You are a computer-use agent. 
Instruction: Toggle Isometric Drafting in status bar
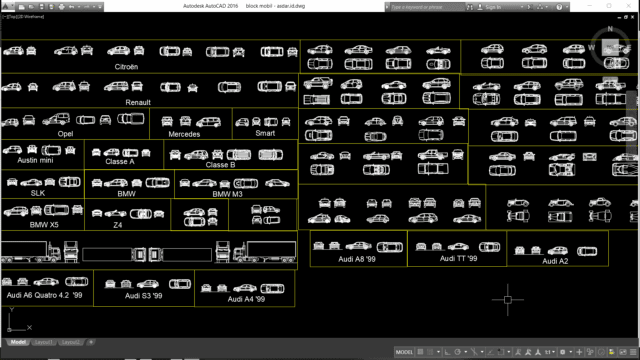tap(474, 352)
